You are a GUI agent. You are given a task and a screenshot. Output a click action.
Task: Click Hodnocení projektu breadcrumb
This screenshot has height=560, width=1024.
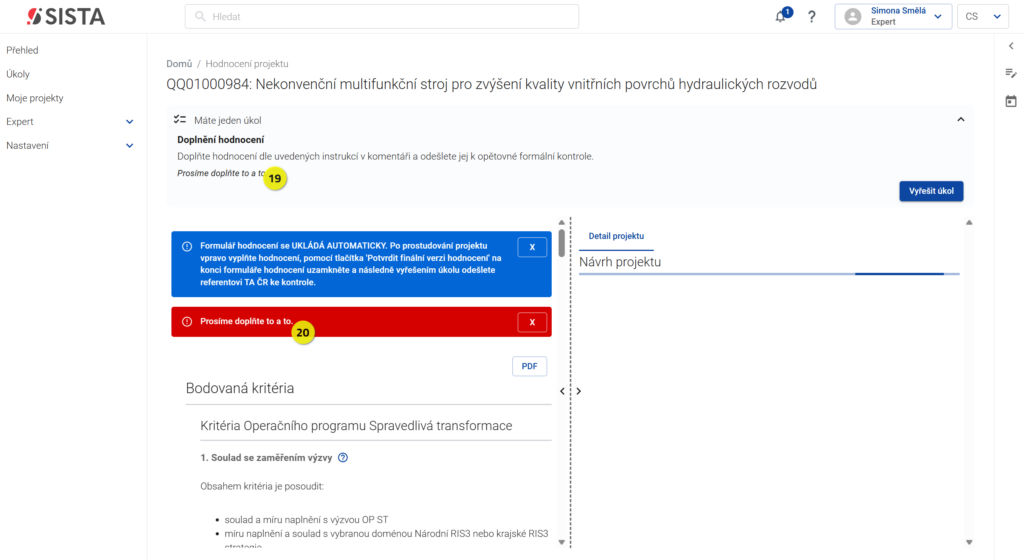pos(247,64)
